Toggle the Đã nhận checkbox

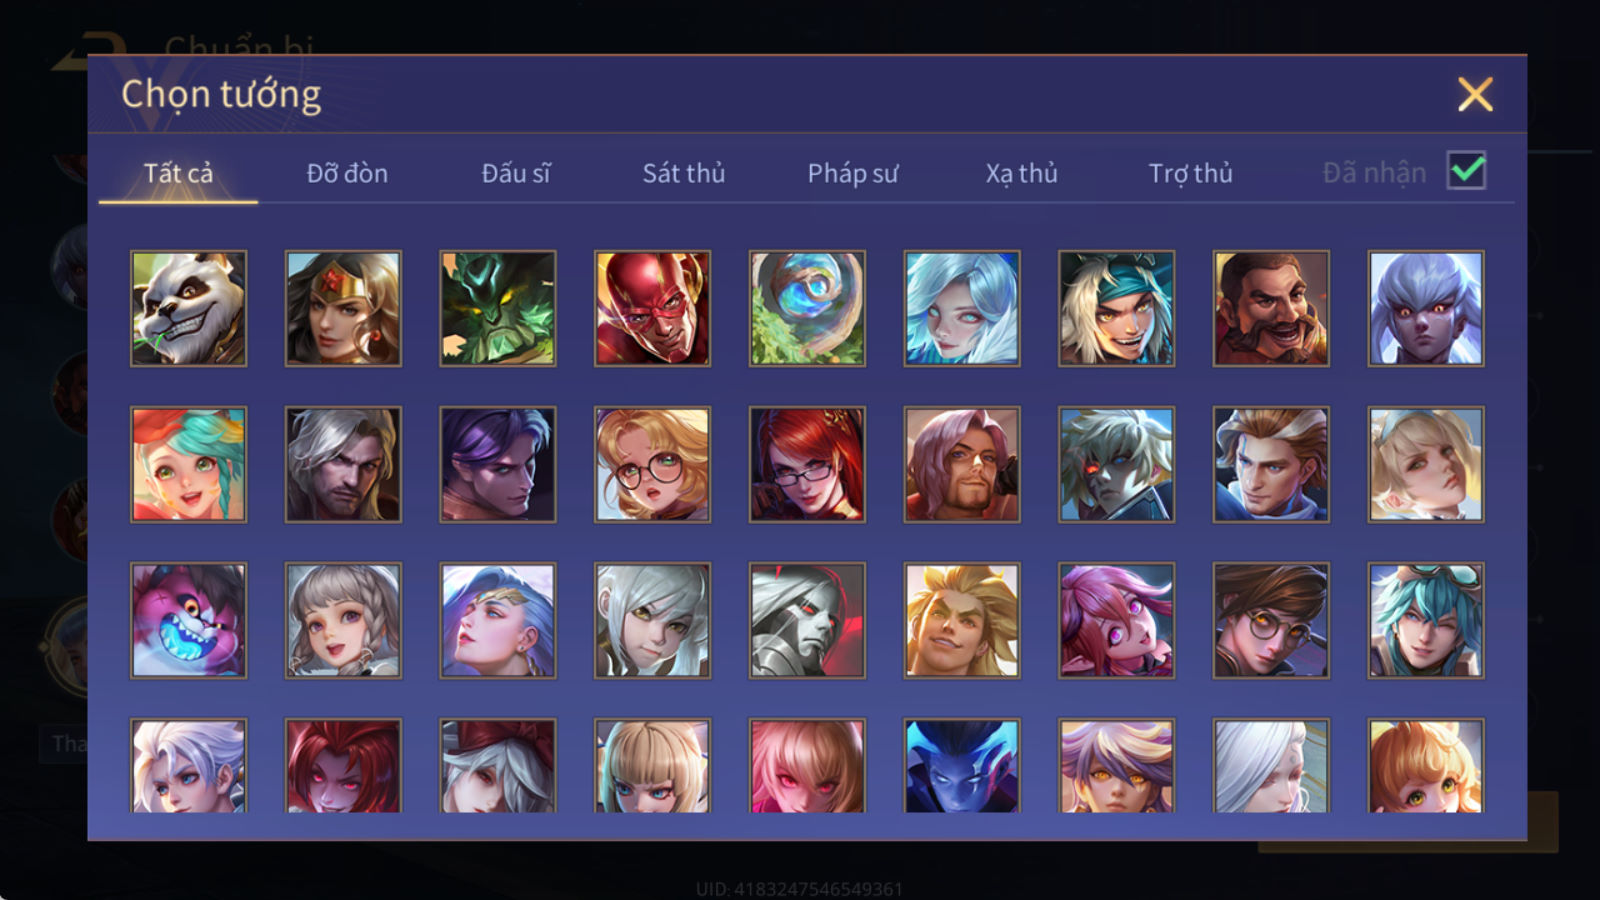(x=1466, y=171)
